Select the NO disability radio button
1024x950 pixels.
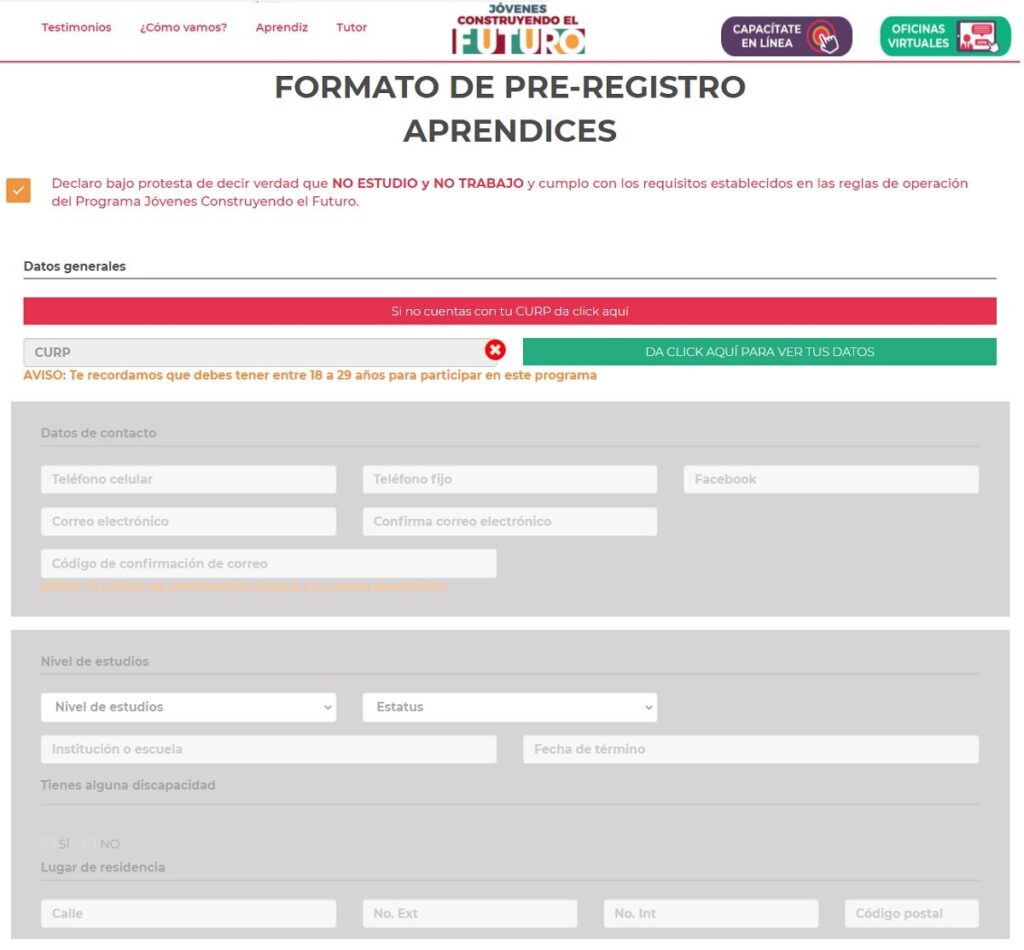(89, 844)
